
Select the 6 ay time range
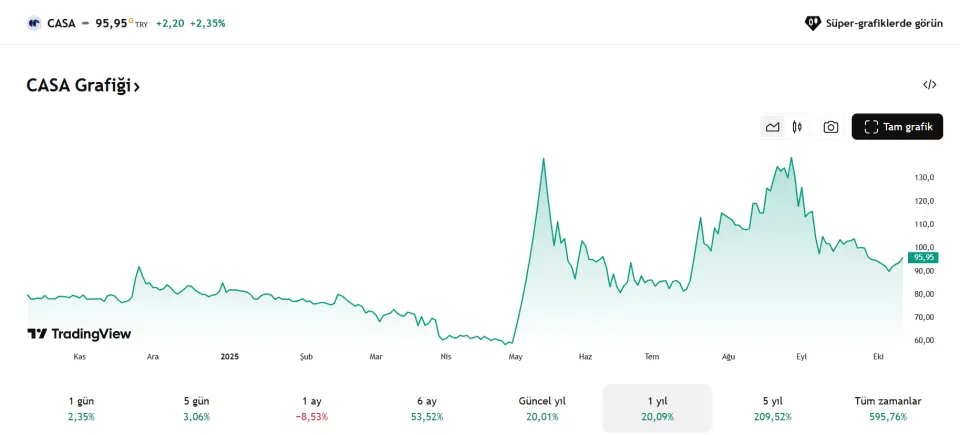tap(427, 408)
